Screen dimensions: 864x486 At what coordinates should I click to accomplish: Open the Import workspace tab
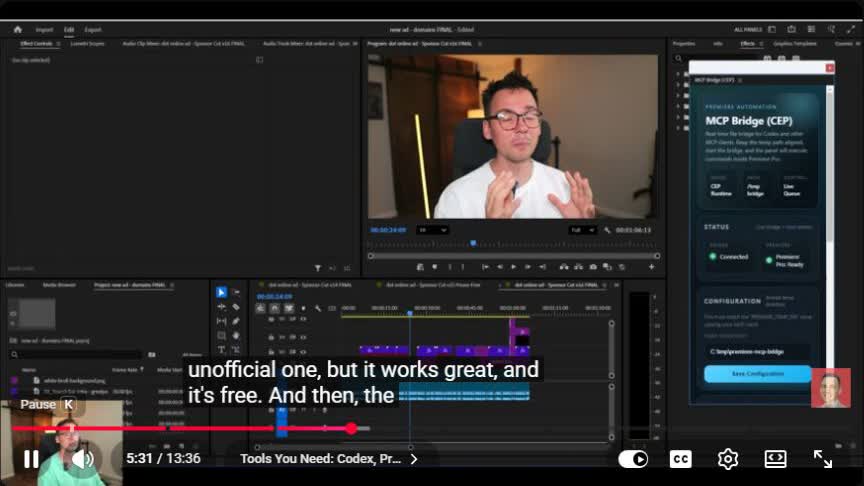[x=44, y=30]
